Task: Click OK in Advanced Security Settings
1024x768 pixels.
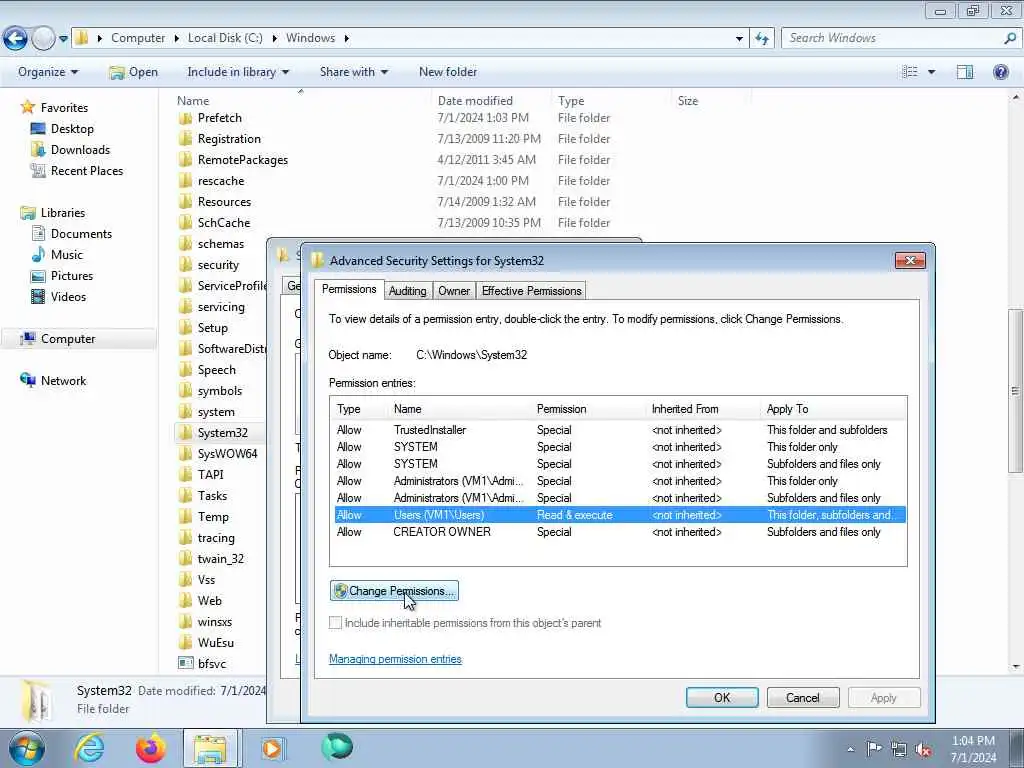Action: point(722,697)
